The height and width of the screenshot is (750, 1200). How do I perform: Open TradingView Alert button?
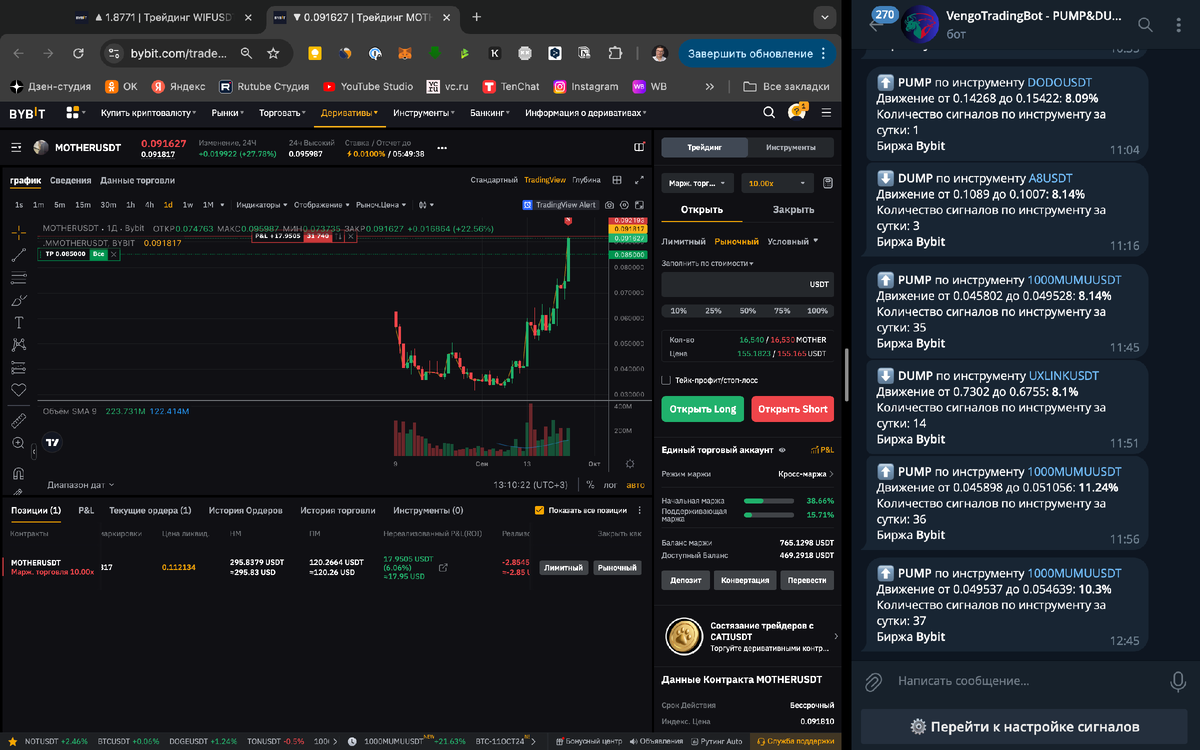[x=560, y=205]
